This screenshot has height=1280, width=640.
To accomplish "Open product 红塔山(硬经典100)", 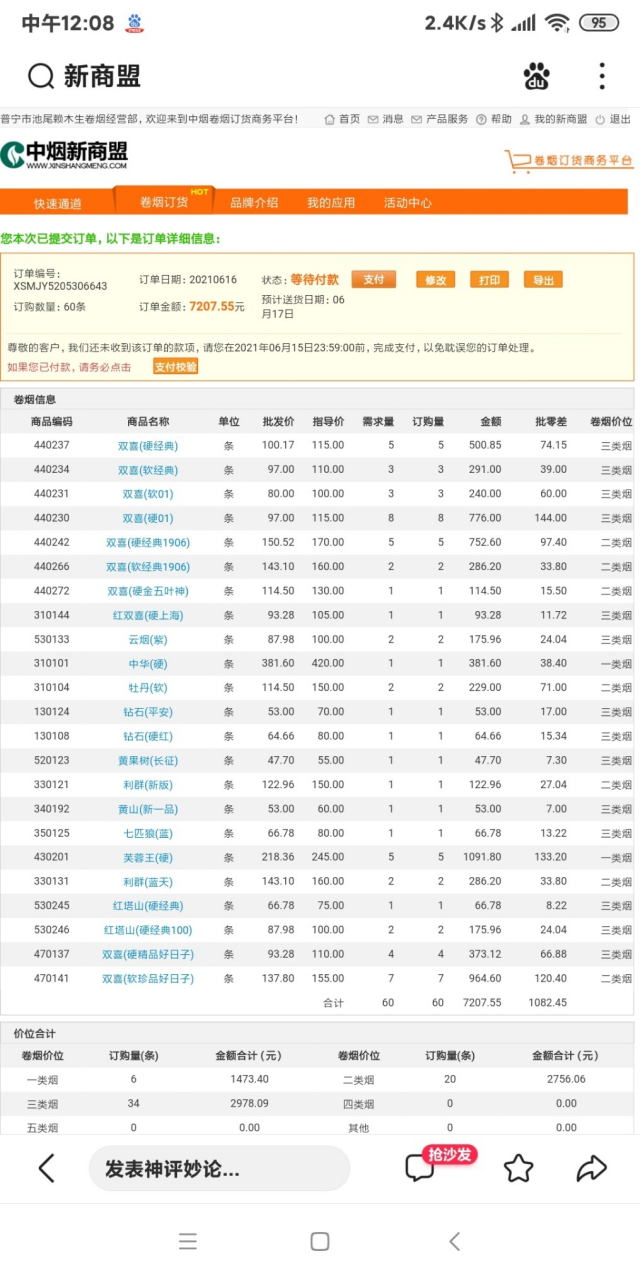I will tap(148, 930).
